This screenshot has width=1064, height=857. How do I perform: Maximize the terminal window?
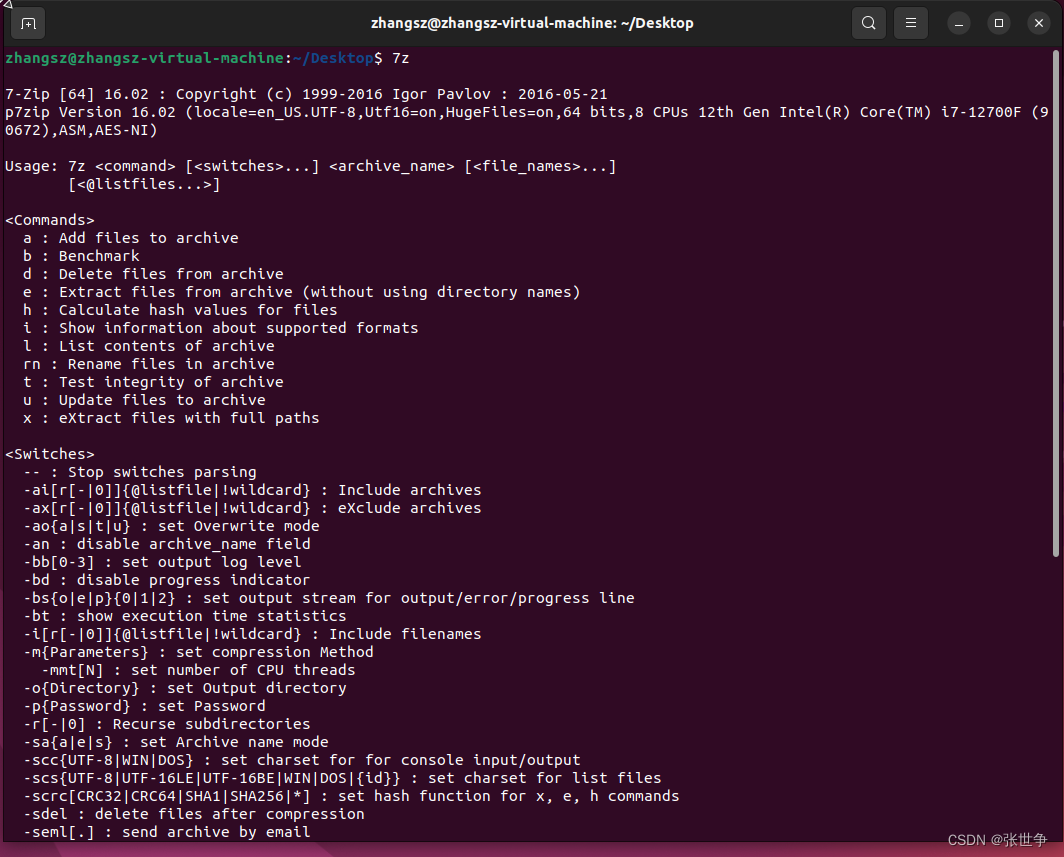(x=999, y=22)
